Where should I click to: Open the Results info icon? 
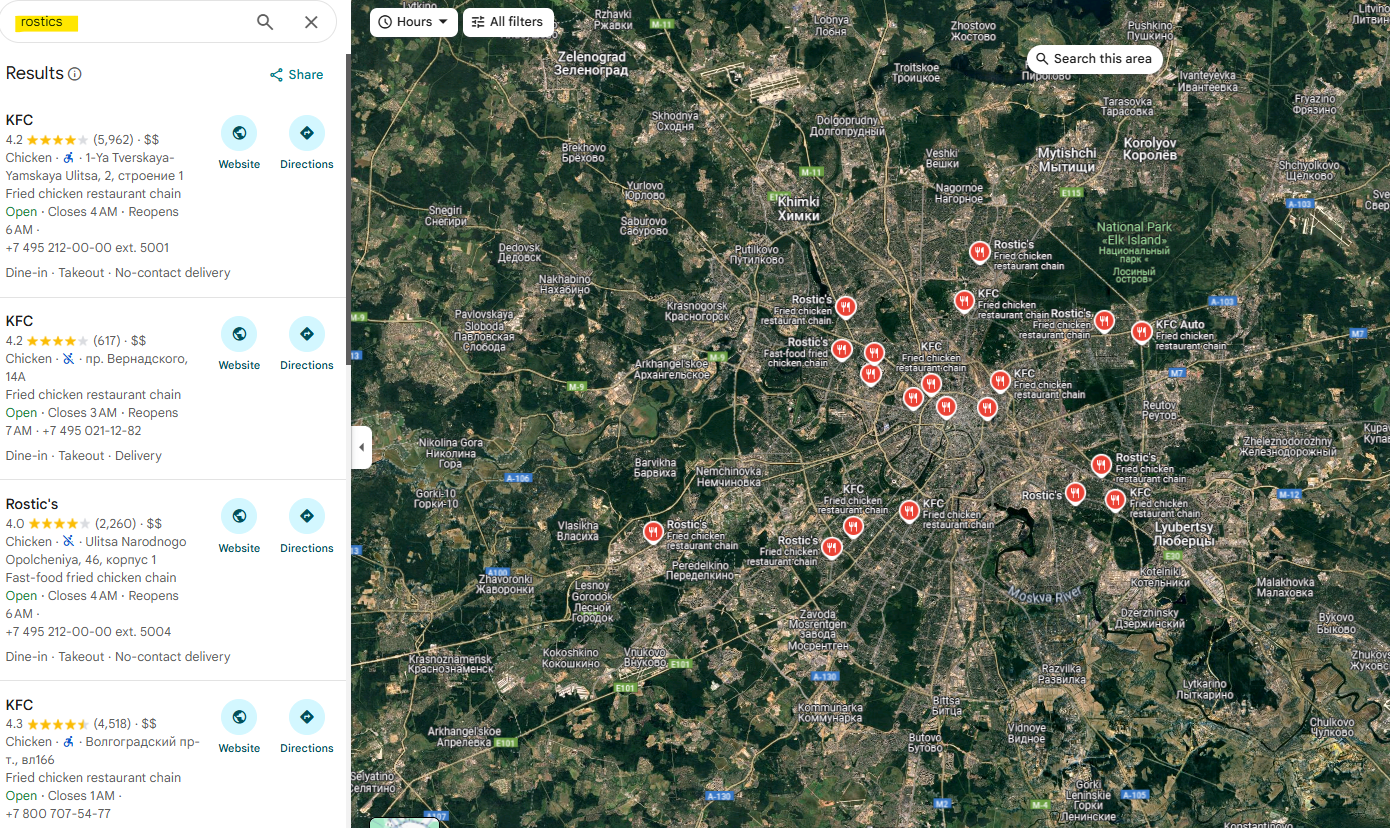tap(75, 74)
